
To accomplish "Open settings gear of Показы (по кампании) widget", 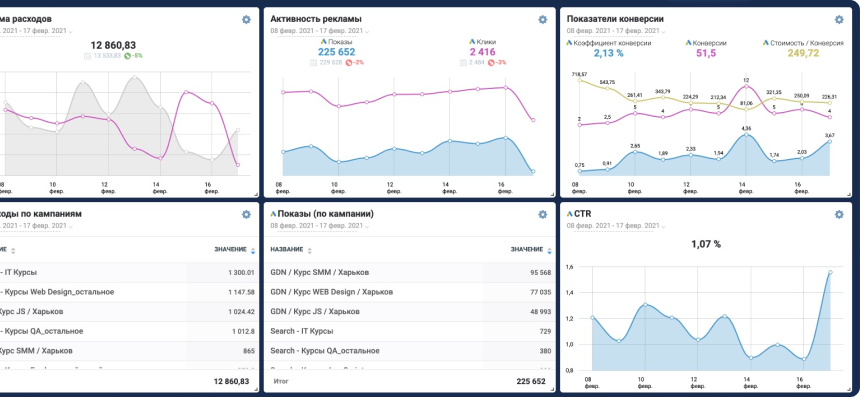I will coord(542,214).
